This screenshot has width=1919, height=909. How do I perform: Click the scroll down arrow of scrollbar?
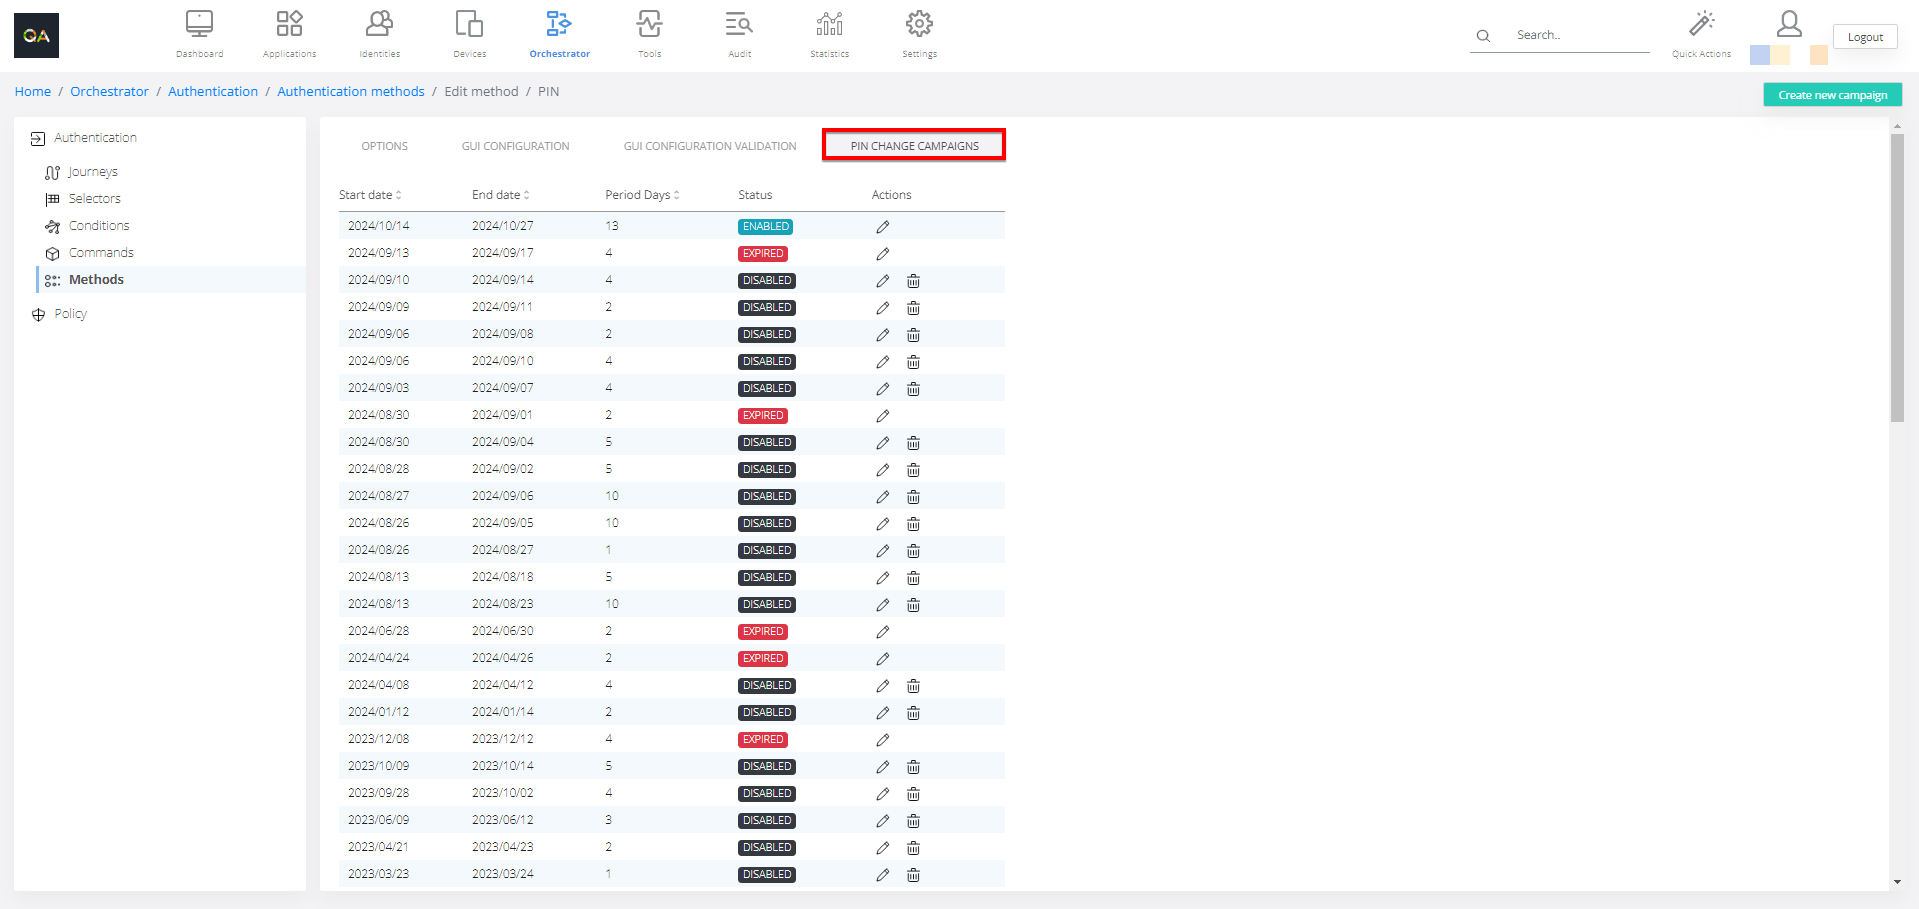(1897, 882)
